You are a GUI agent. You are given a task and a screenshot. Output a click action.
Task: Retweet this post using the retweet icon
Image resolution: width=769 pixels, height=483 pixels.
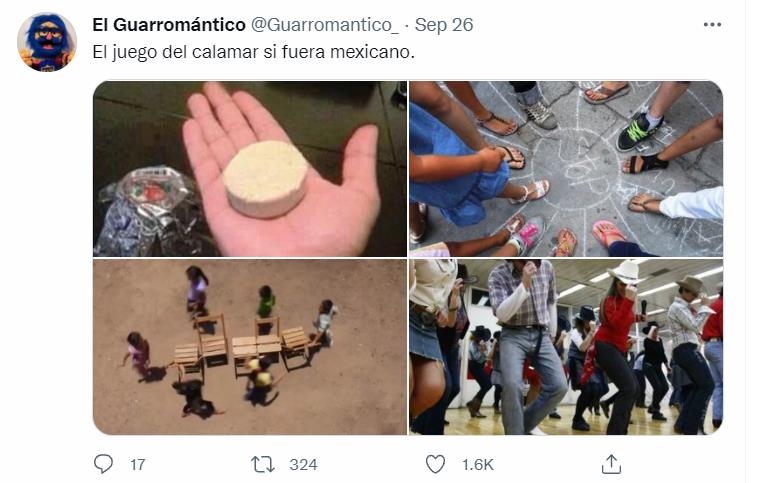(x=263, y=464)
